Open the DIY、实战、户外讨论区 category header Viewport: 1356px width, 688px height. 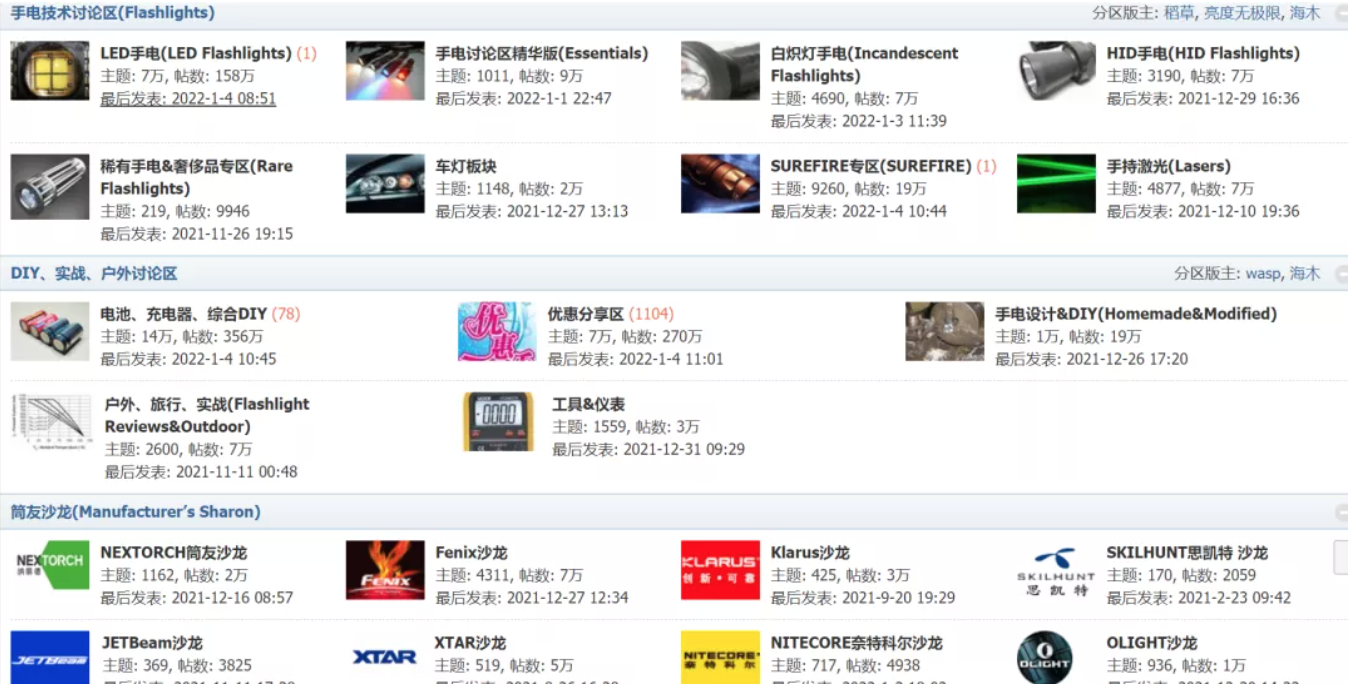click(94, 273)
